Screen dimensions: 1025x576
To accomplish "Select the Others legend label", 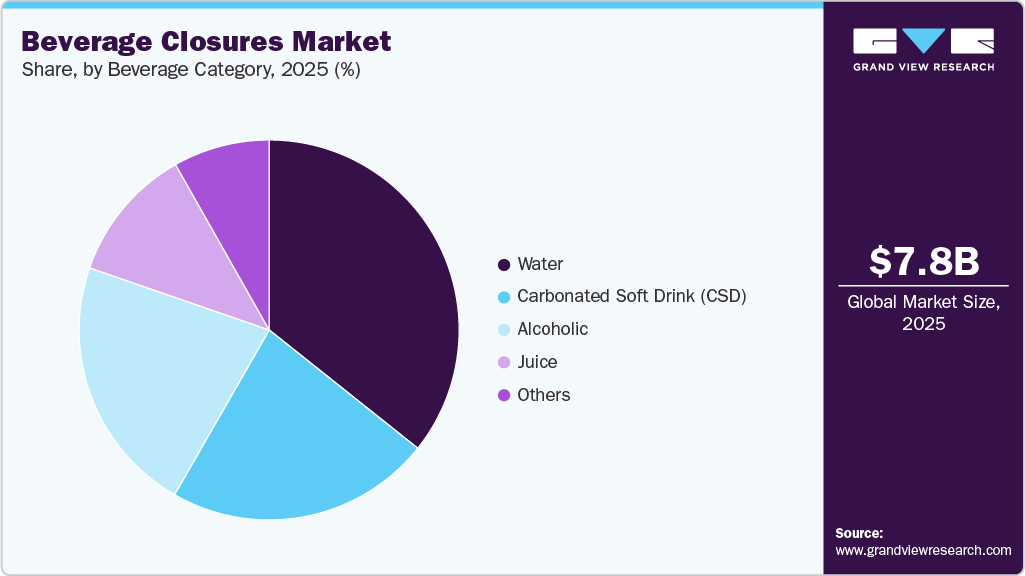I will (x=544, y=395).
